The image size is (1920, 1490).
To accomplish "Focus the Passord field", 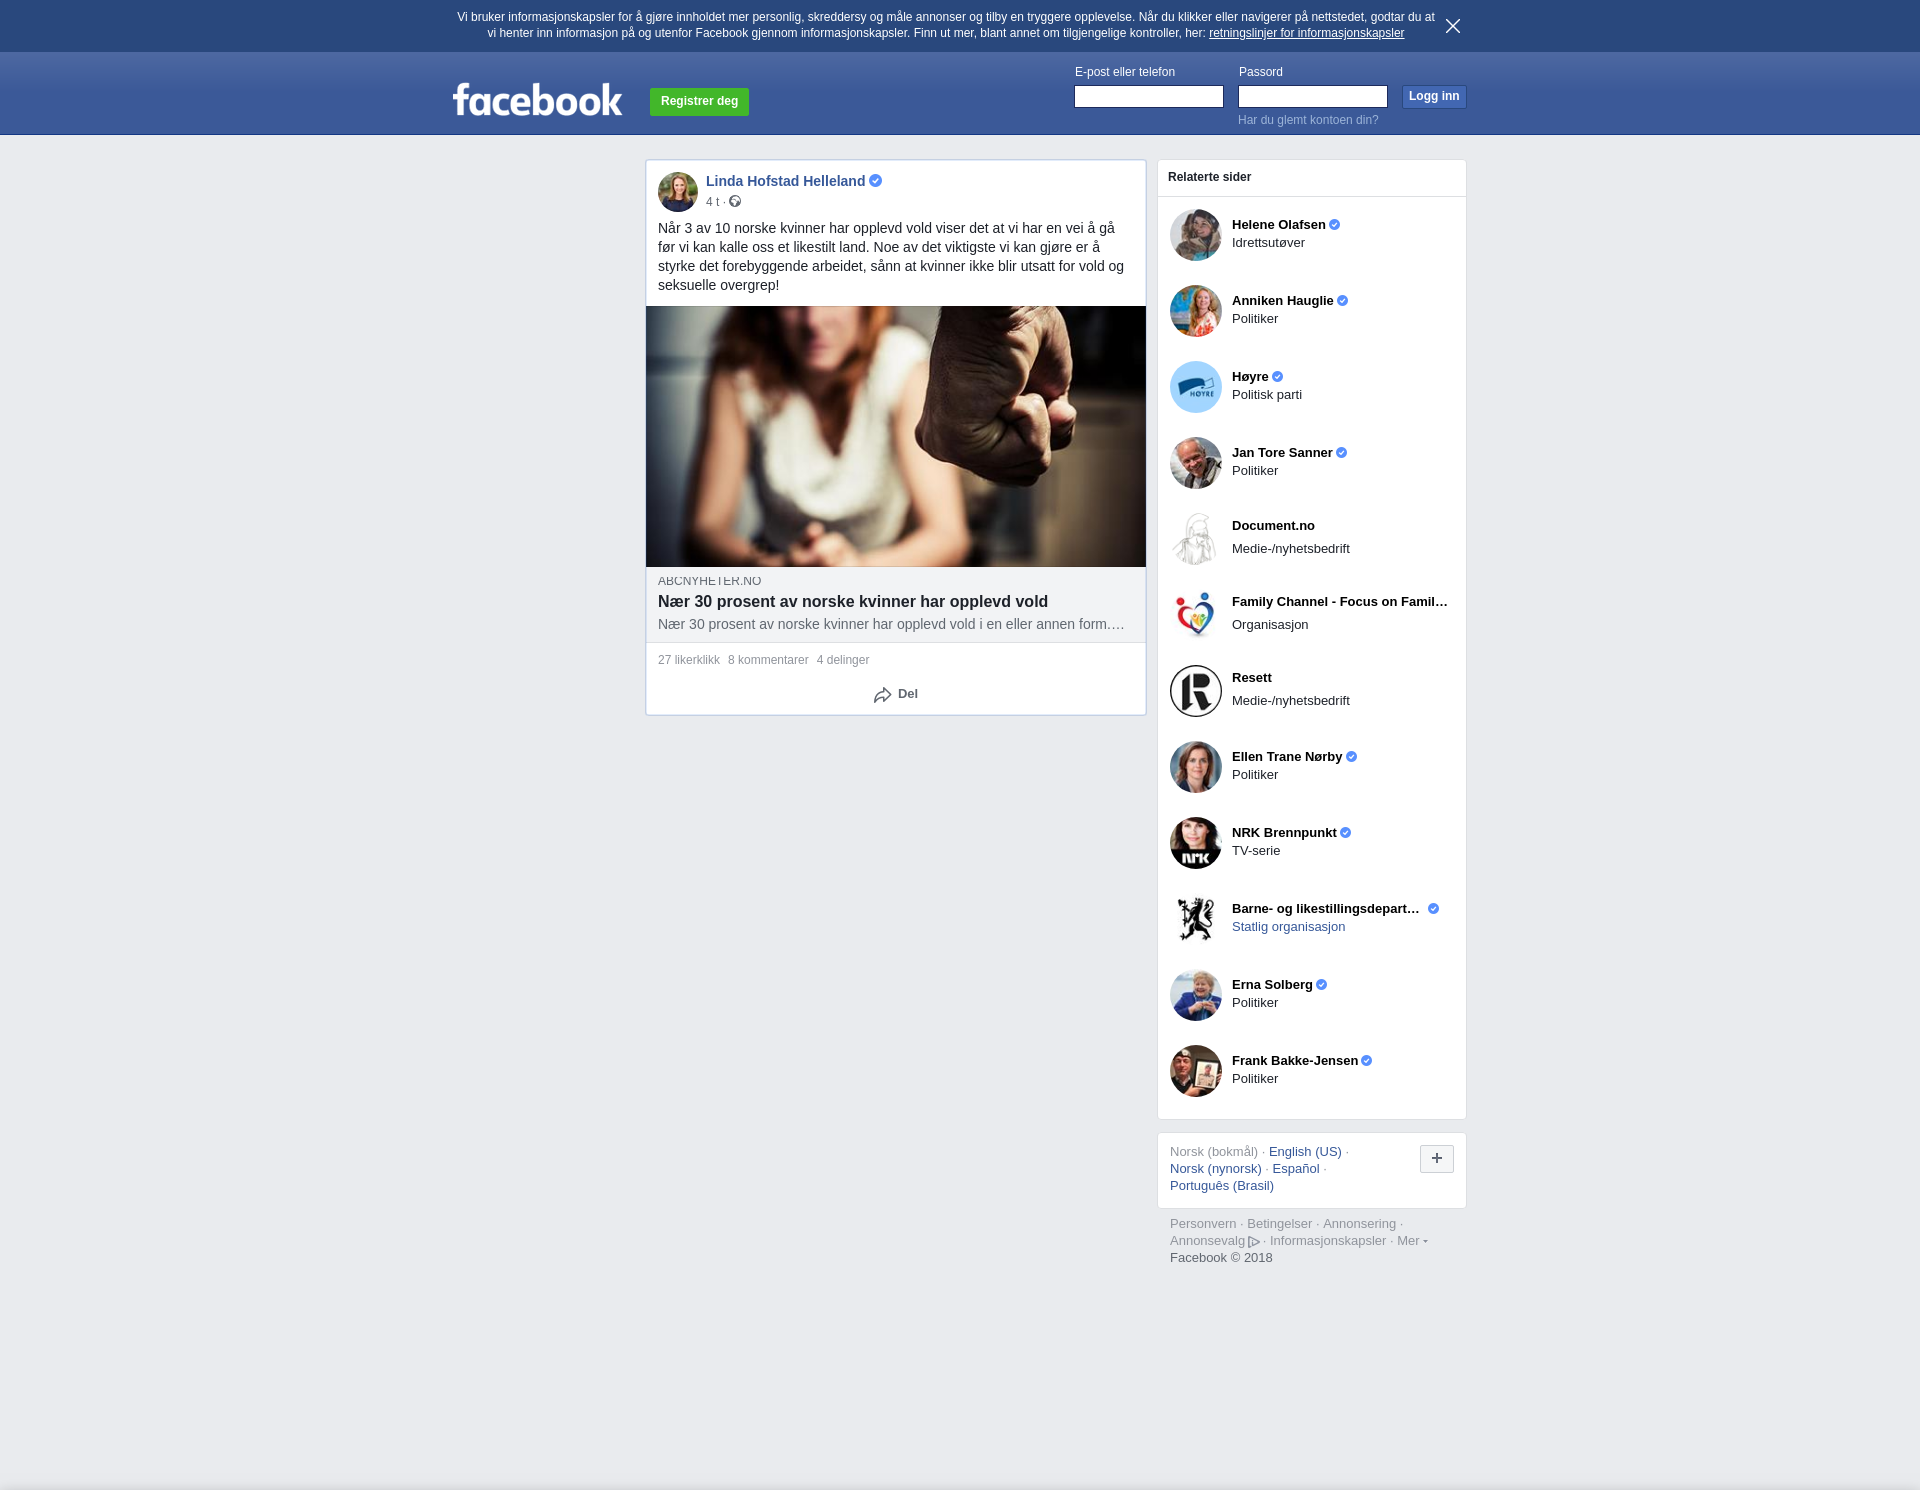I will tap(1312, 96).
